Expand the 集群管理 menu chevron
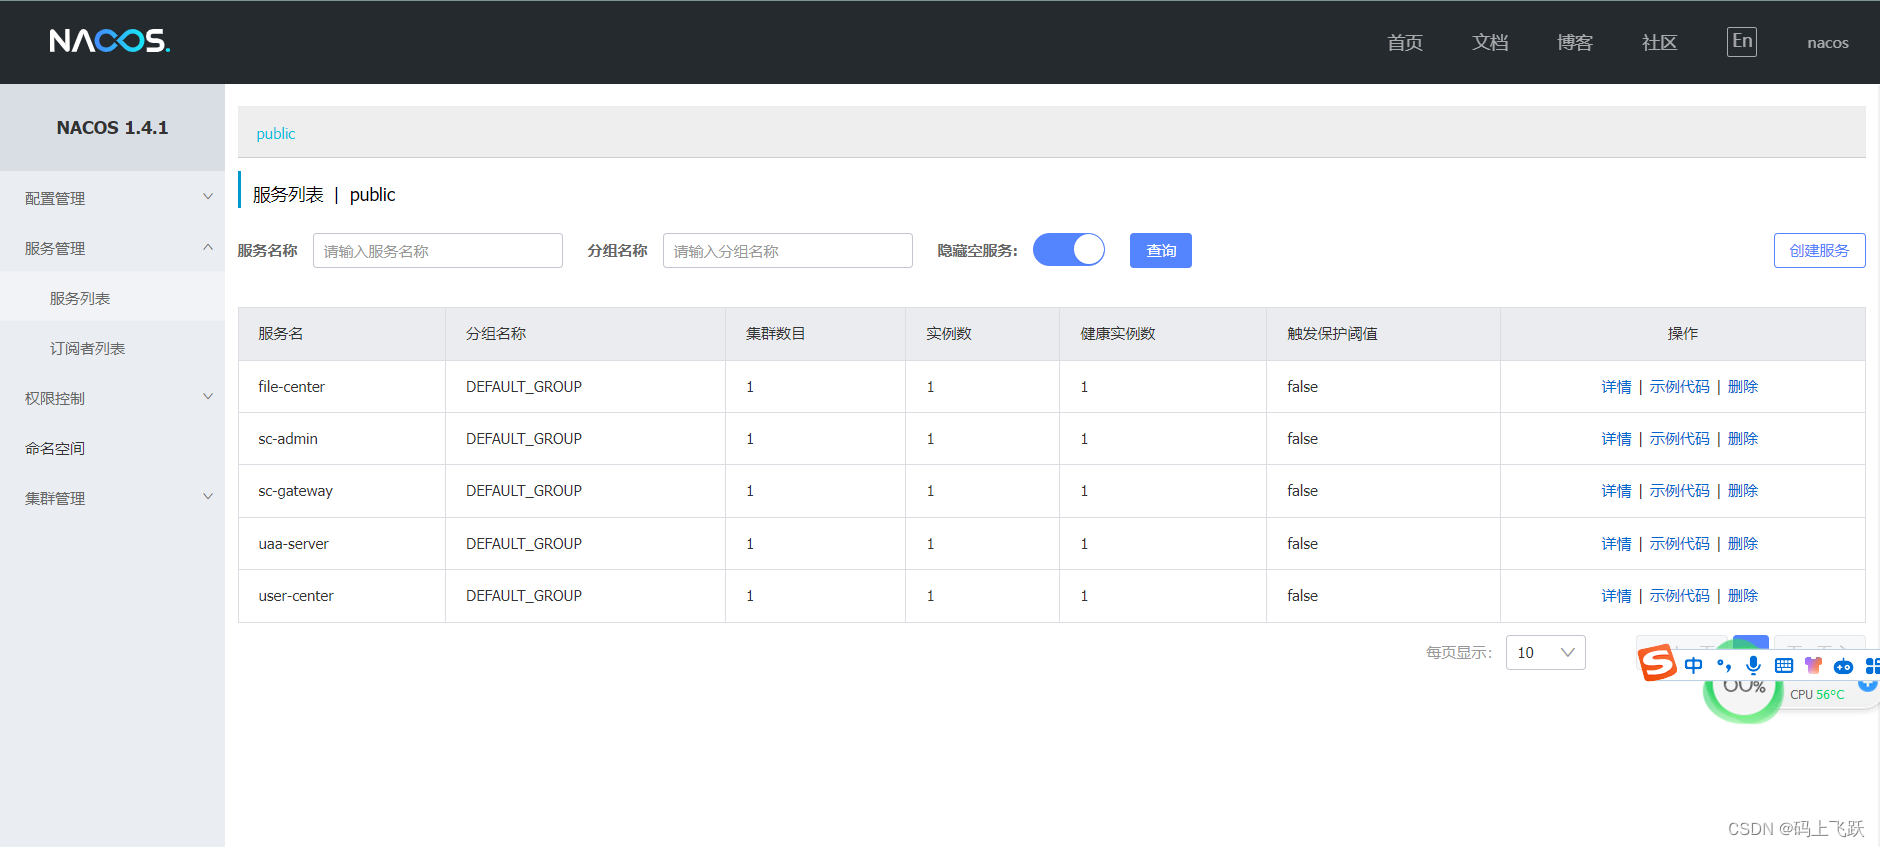This screenshot has height=847, width=1880. click(208, 497)
